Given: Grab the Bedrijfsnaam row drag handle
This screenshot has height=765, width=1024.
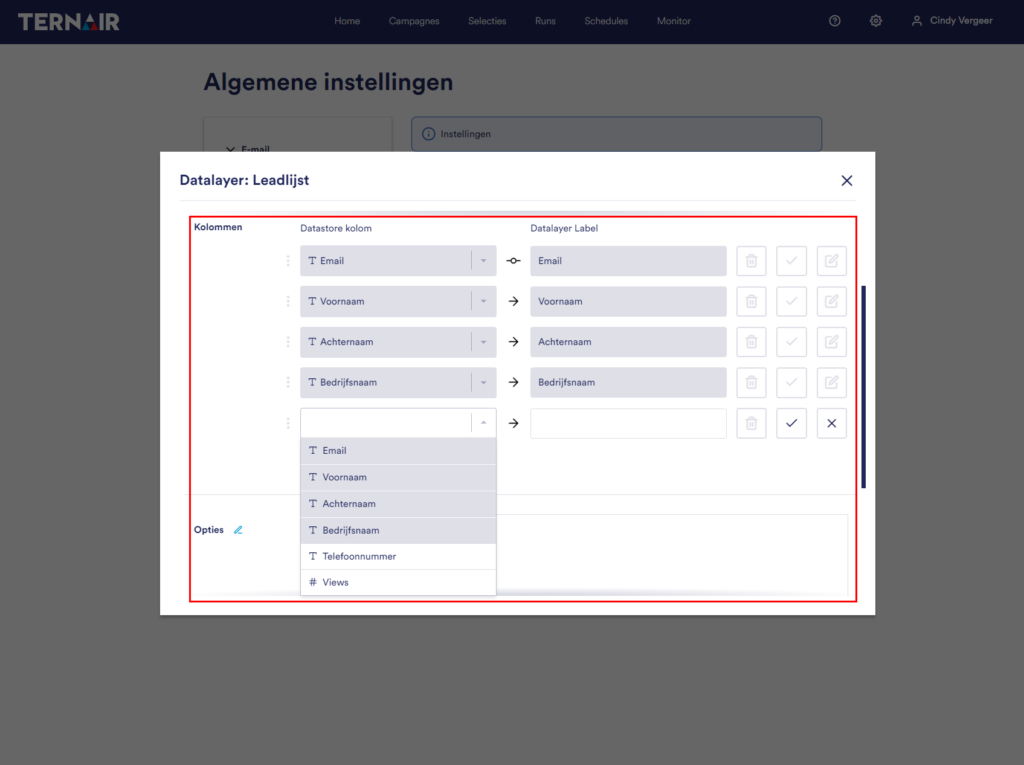Looking at the screenshot, I should click(287, 382).
